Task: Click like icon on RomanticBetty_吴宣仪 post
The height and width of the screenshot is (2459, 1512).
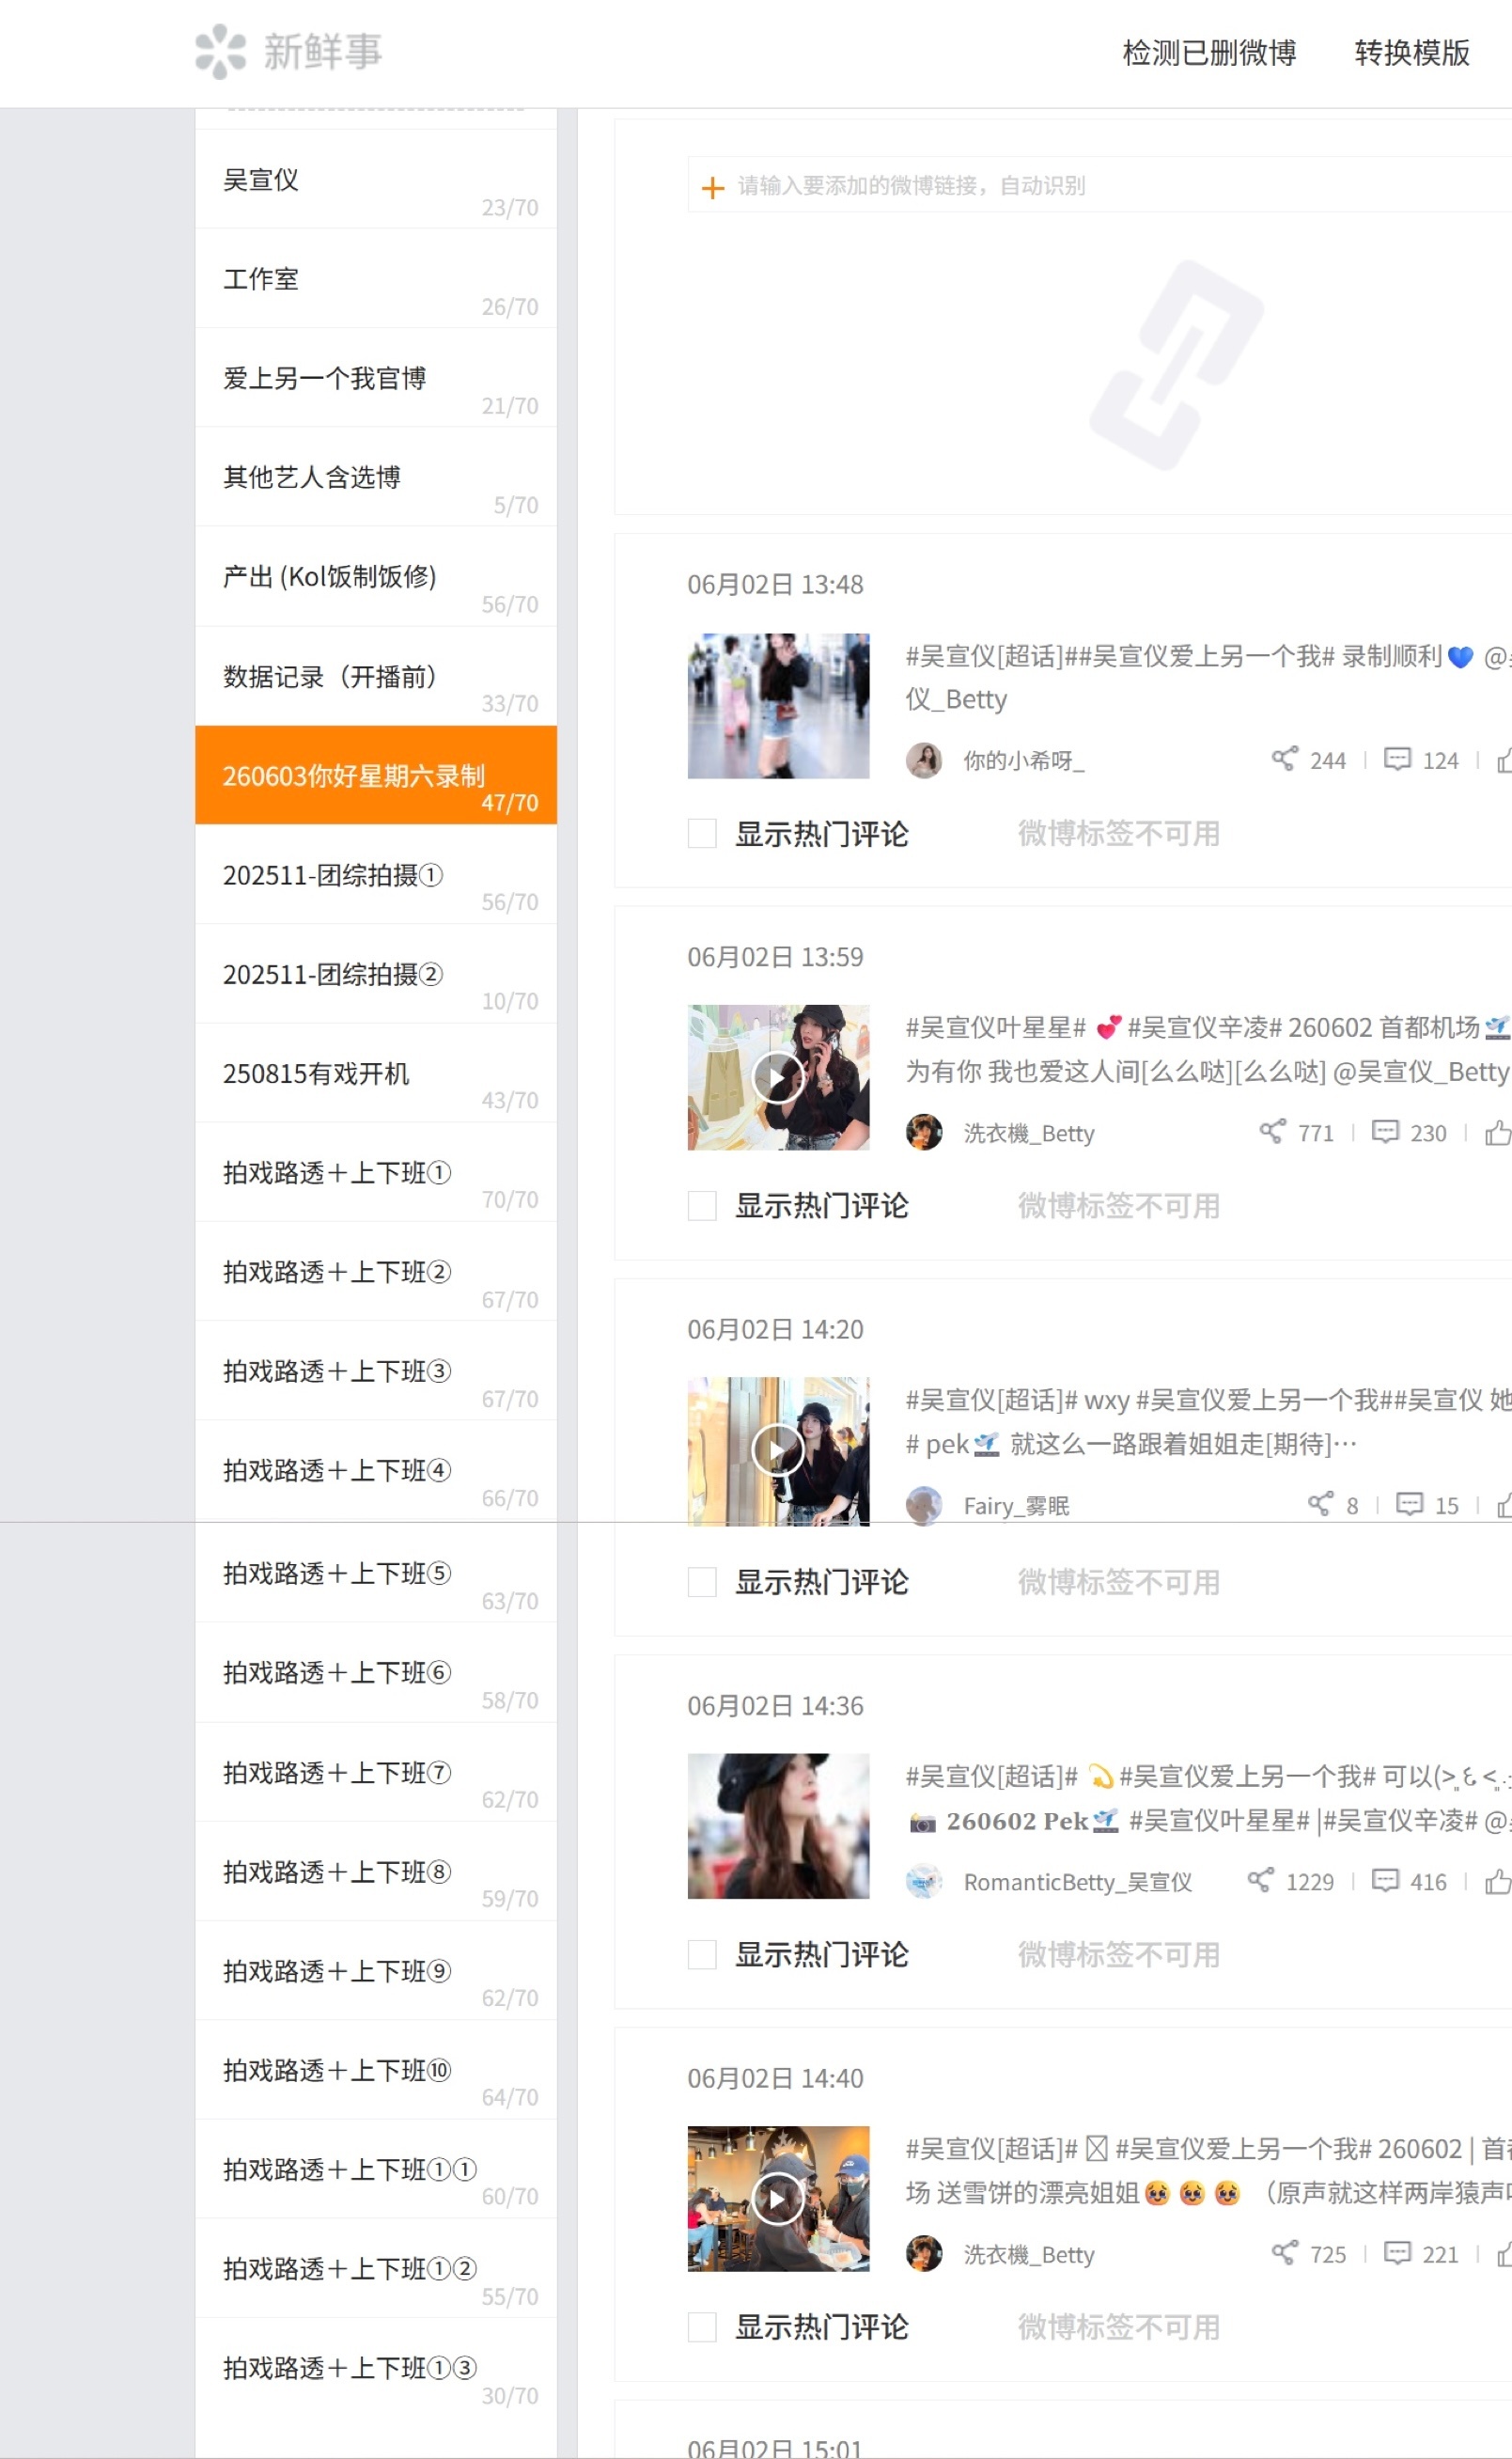Action: (x=1498, y=1881)
